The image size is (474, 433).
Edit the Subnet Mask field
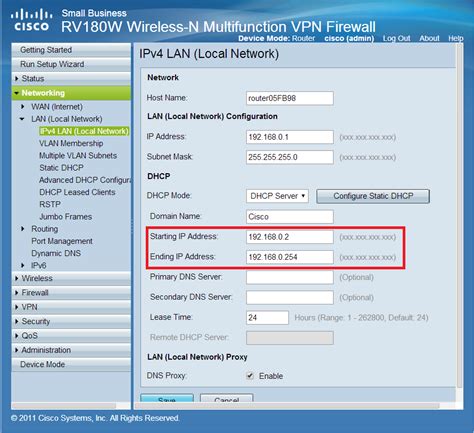(x=290, y=157)
